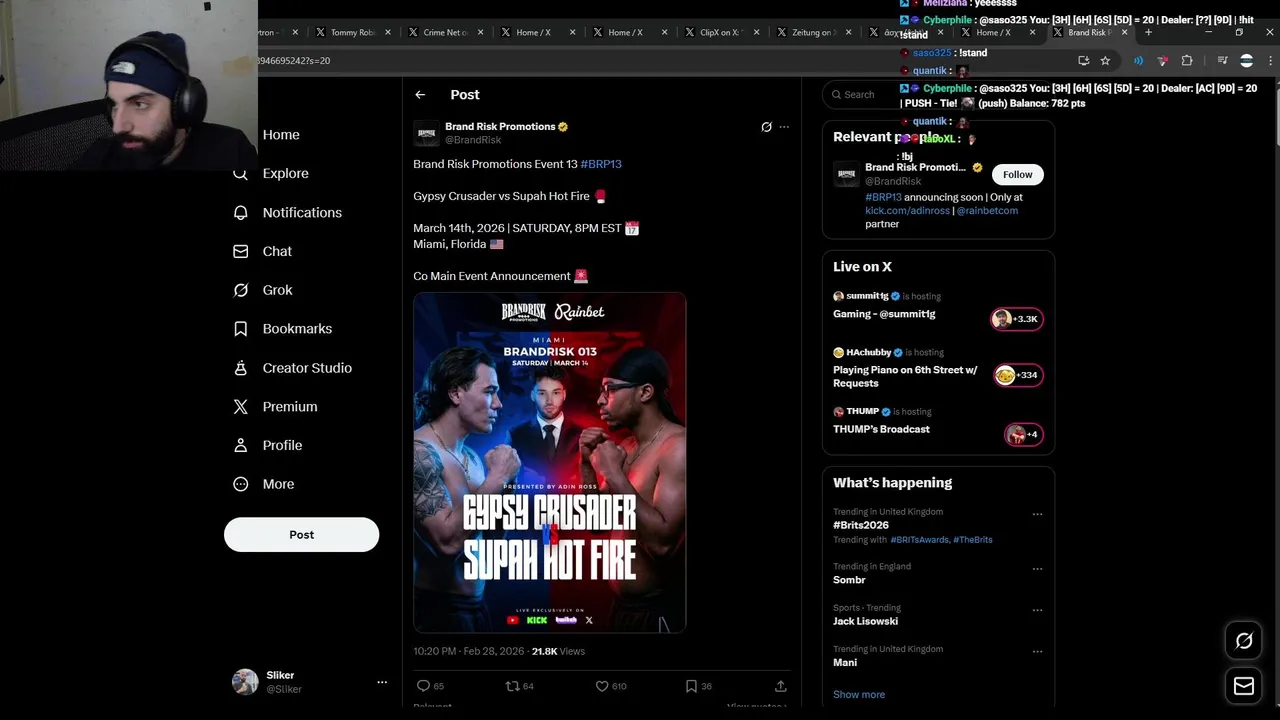Image resolution: width=1280 pixels, height=720 pixels.
Task: Follow Brand Risk Promotions
Action: pos(1017,175)
